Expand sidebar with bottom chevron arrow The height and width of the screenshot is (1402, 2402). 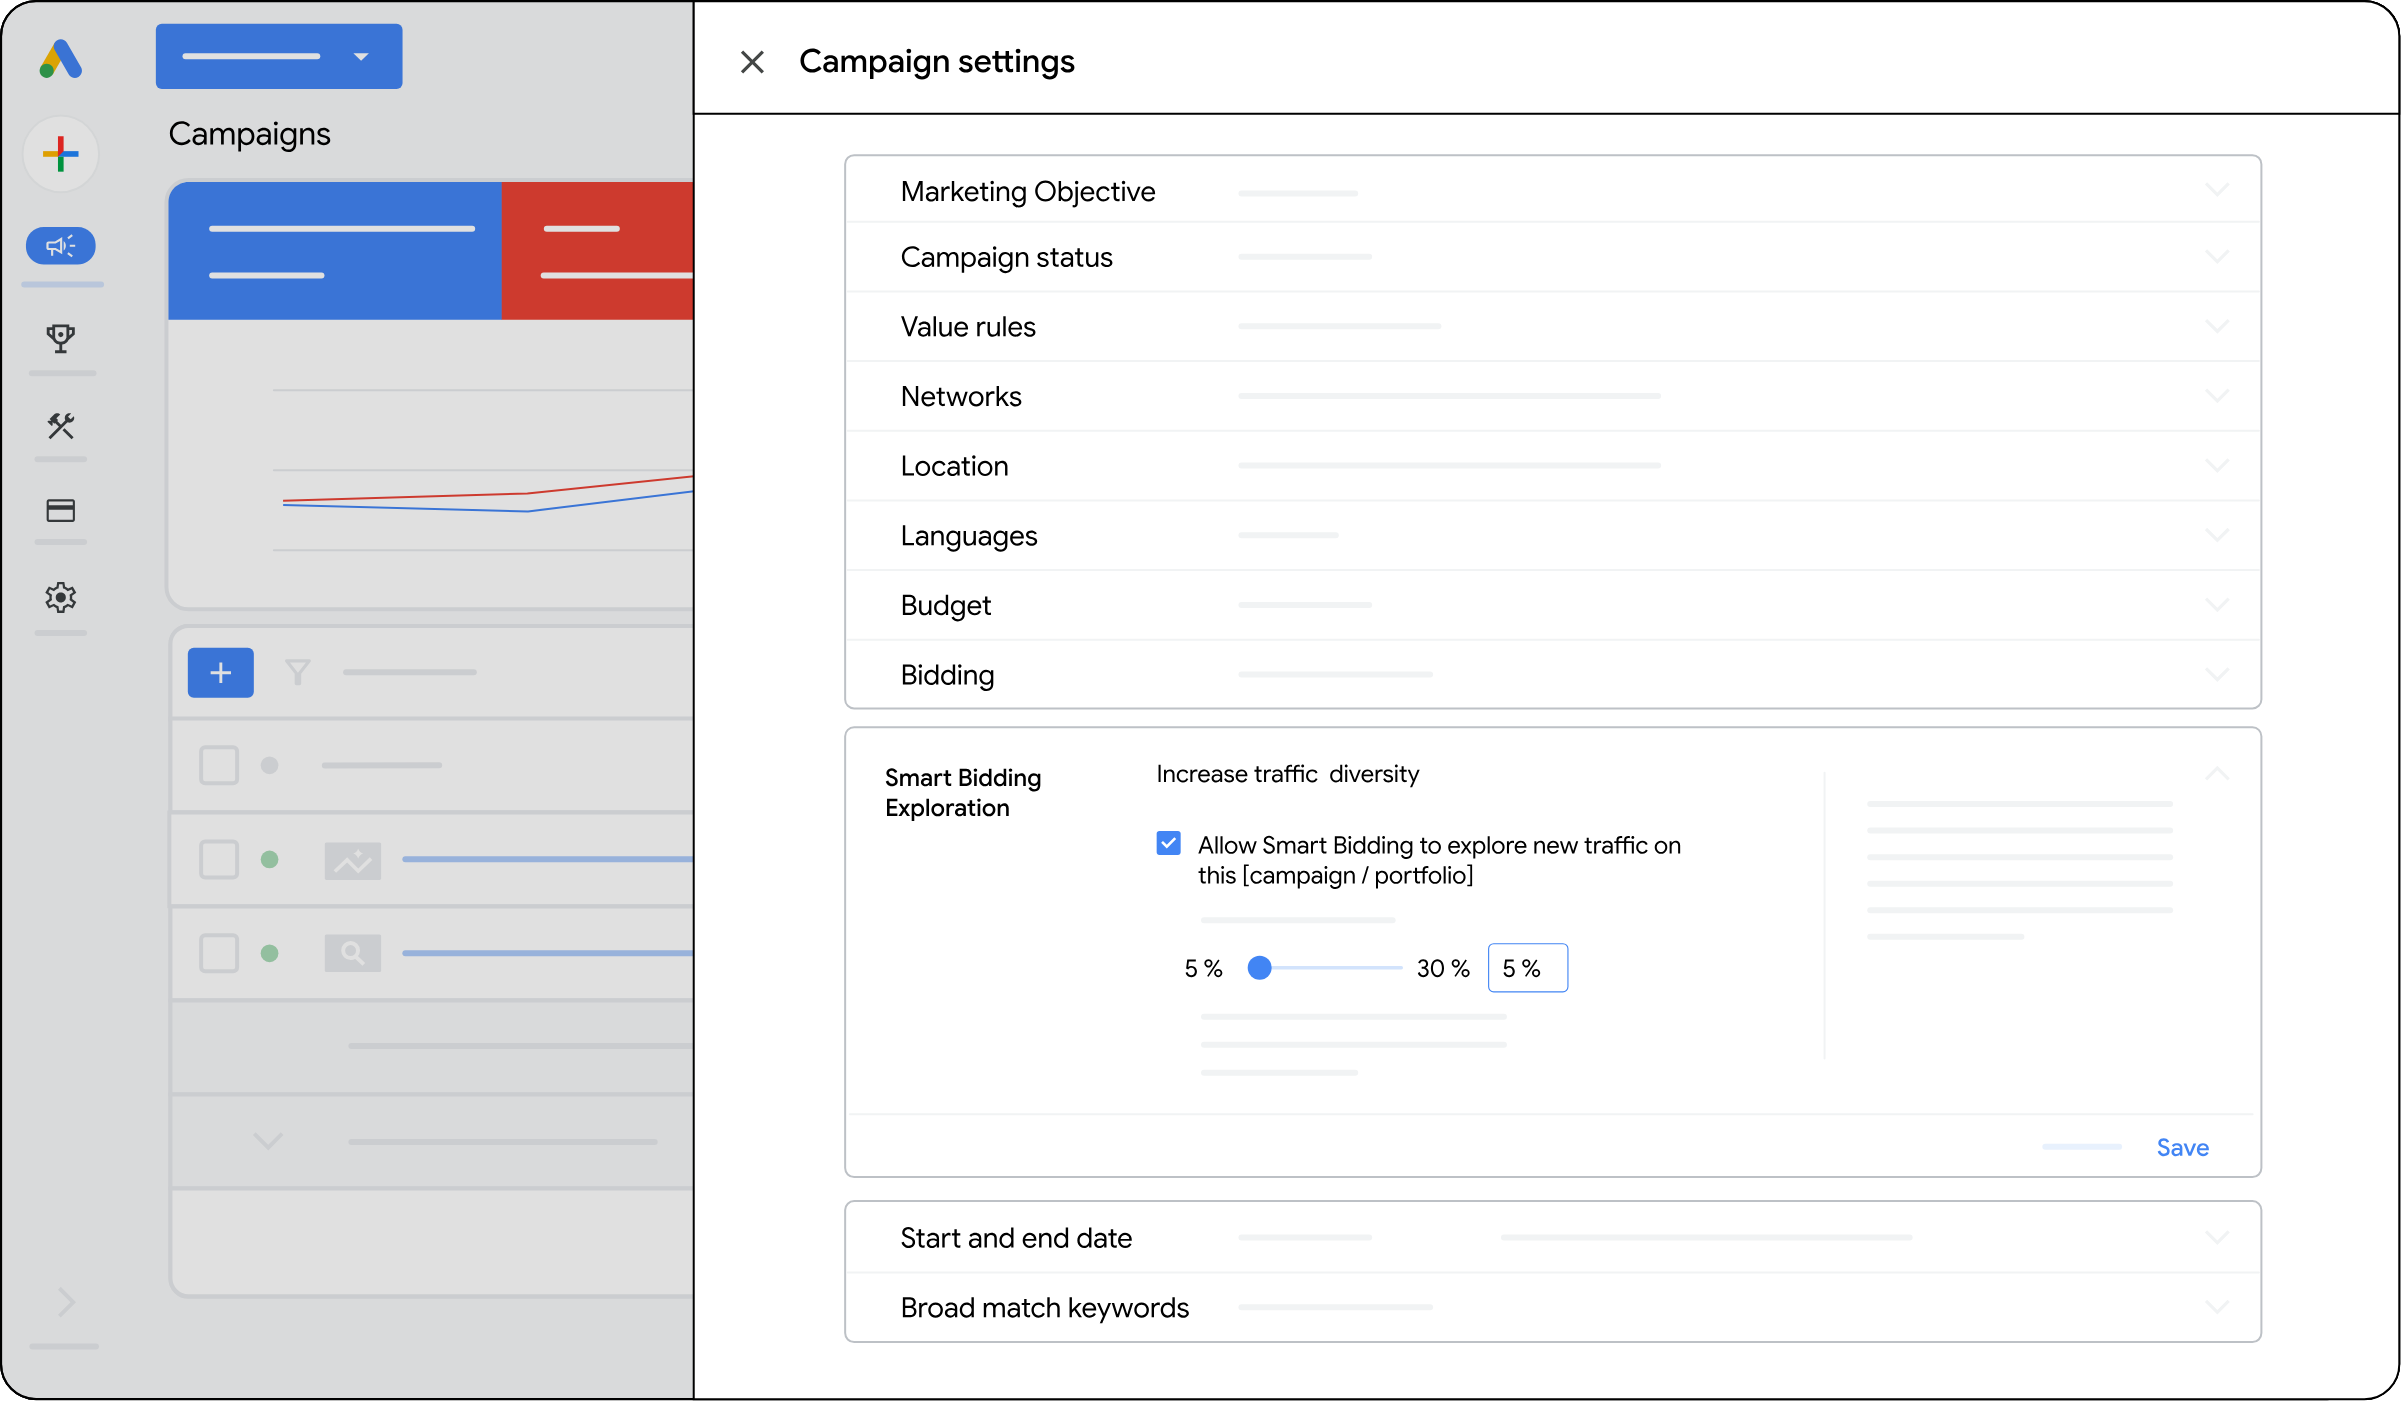[66, 1302]
